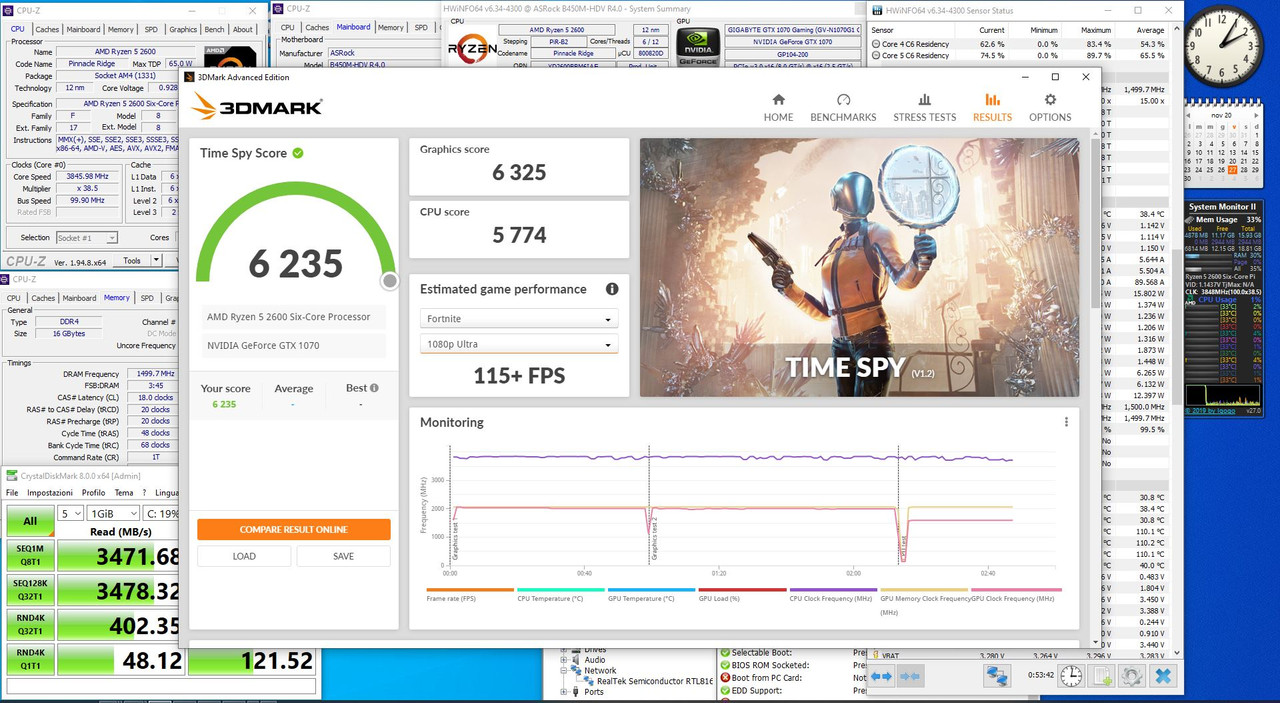Click Core 4 C6 Residency sensor row
This screenshot has width=1280, height=703.
point(1018,44)
